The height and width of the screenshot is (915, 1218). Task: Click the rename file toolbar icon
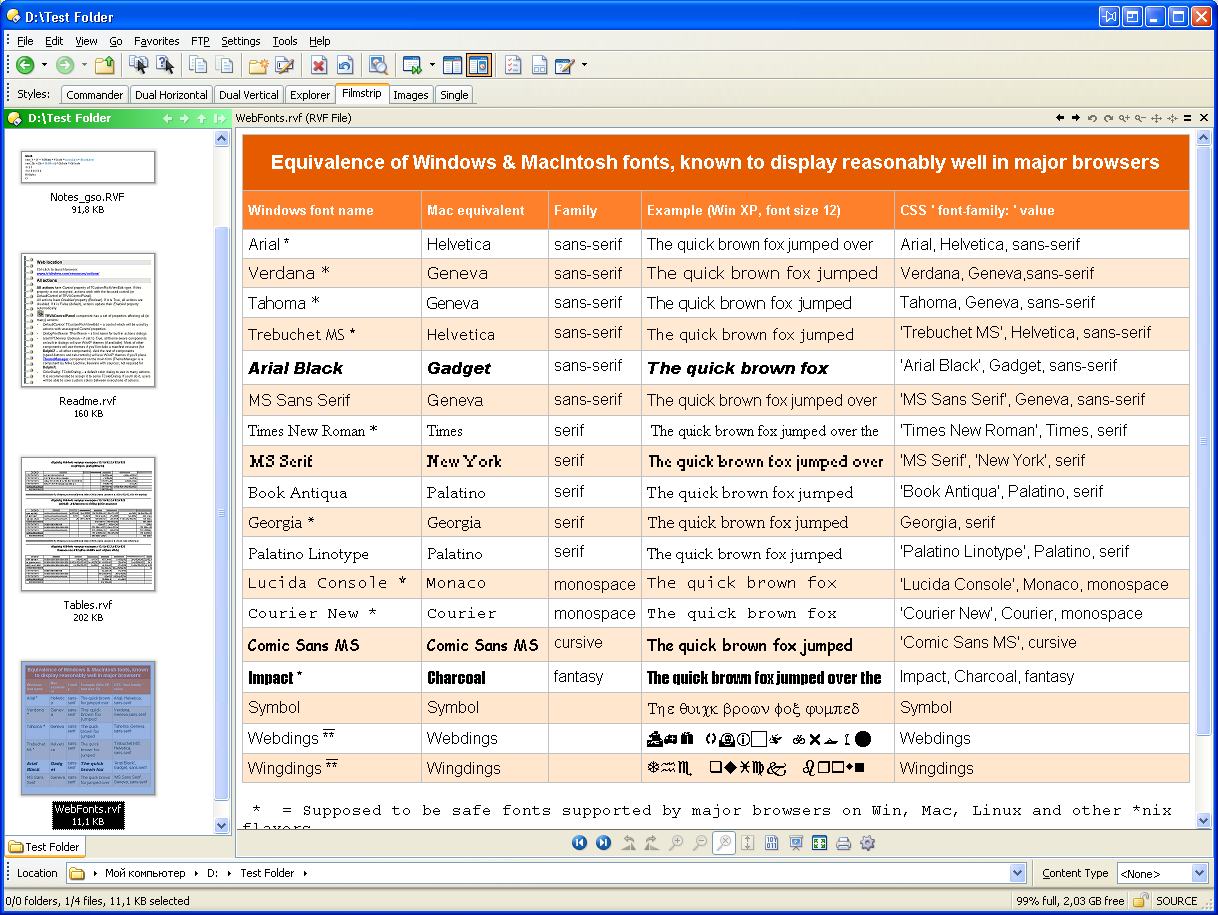tap(284, 65)
